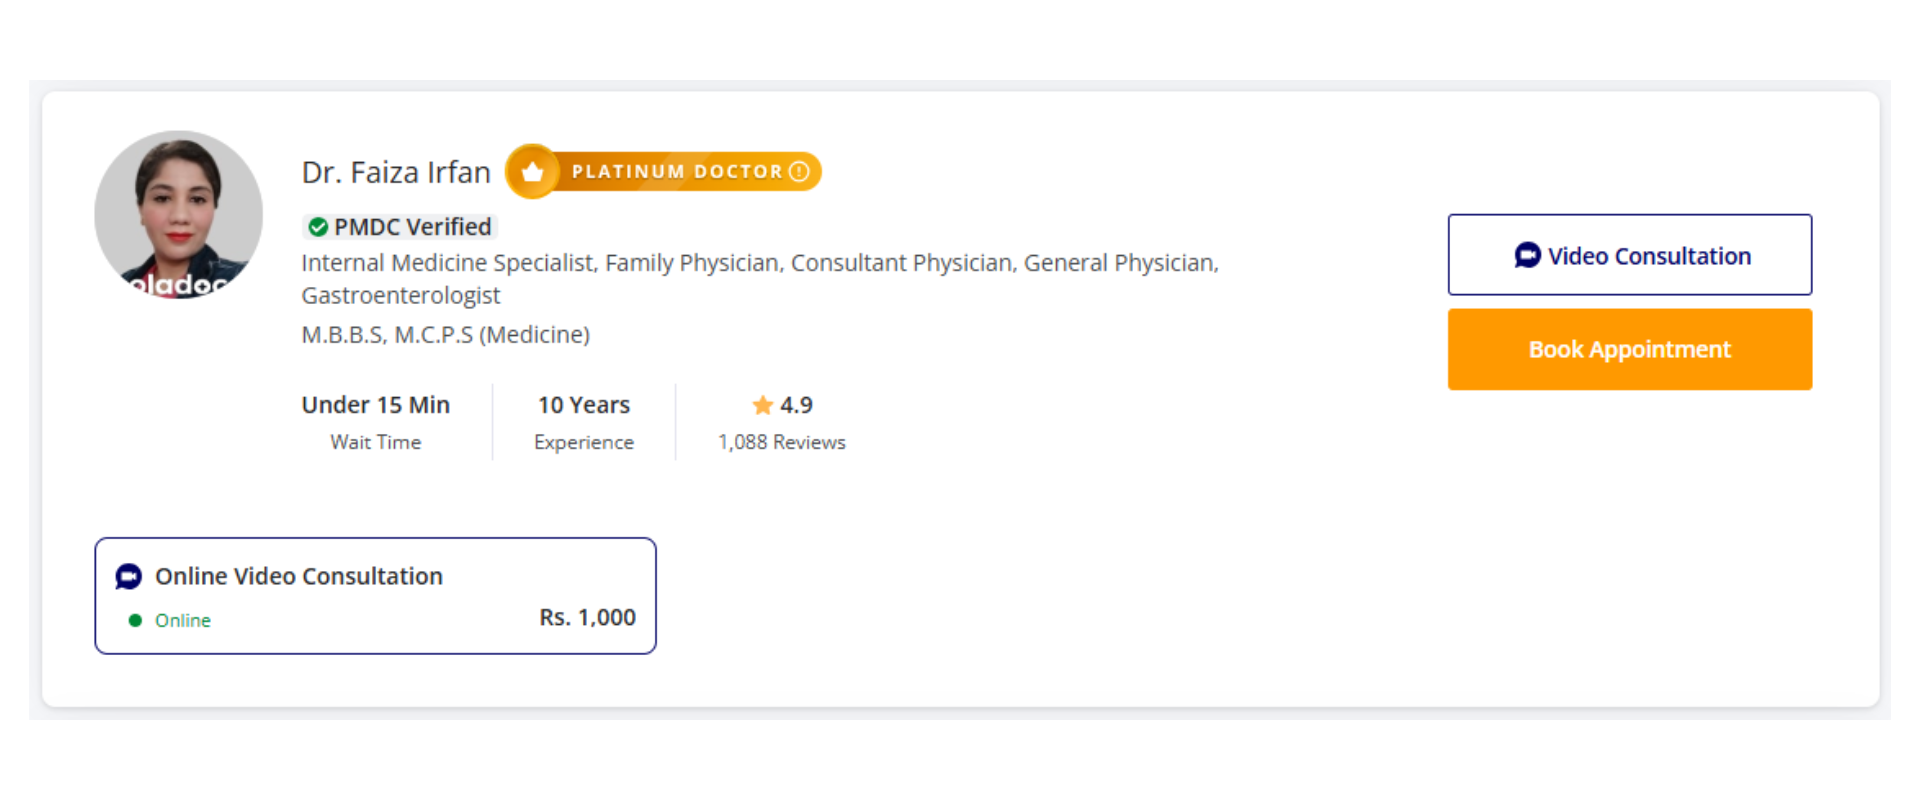Click the PMDC Verified label

[412, 228]
